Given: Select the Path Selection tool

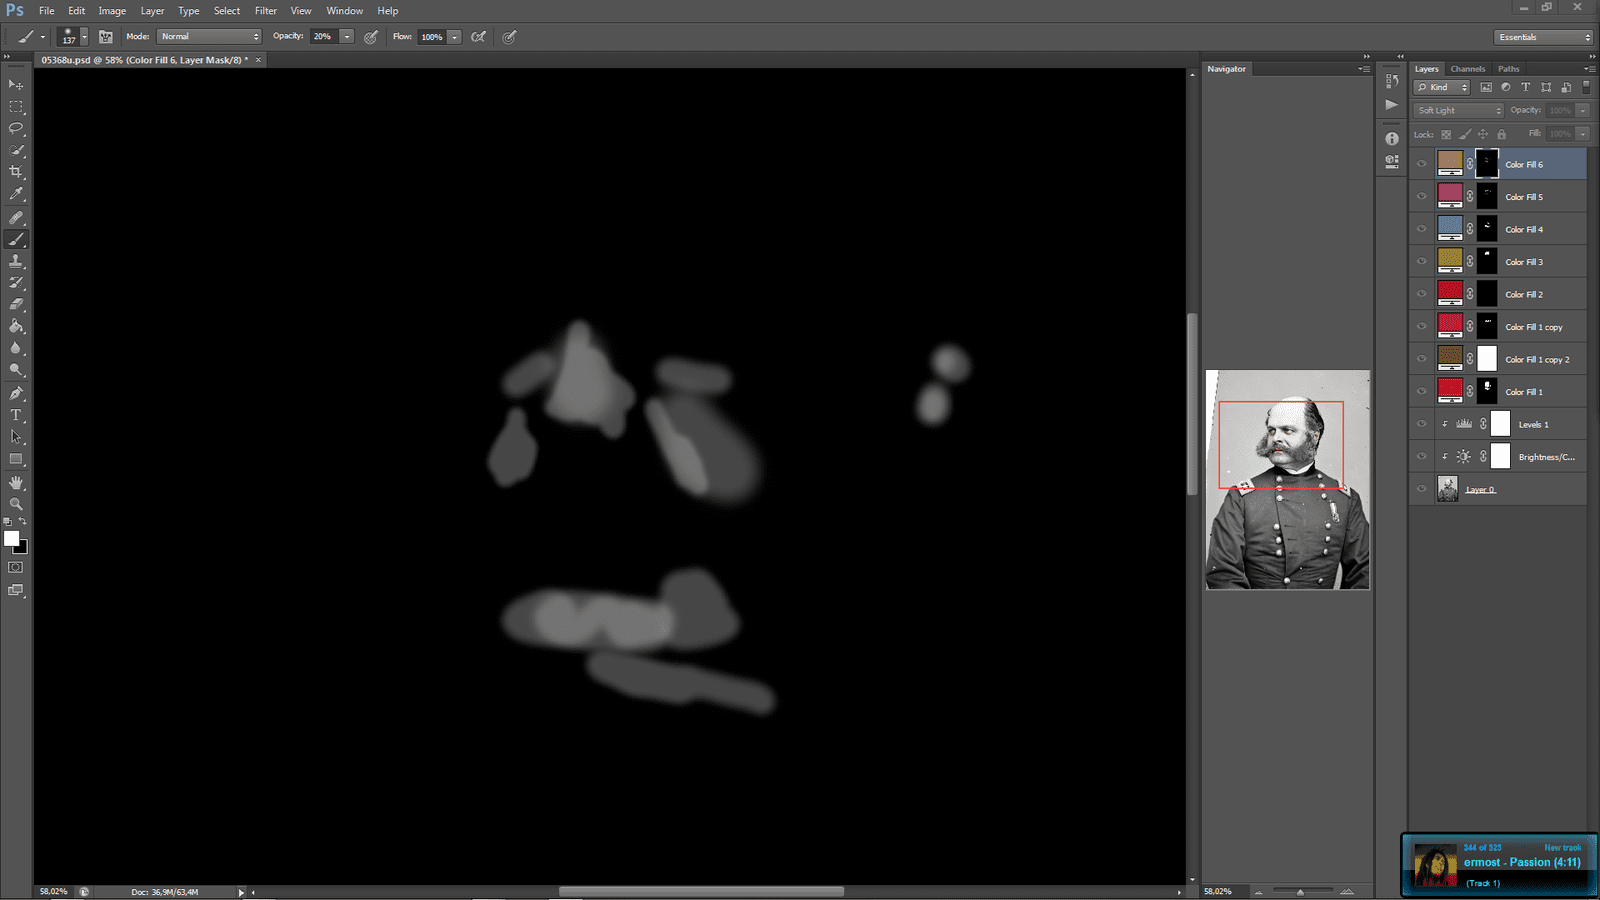Looking at the screenshot, I should 16,437.
